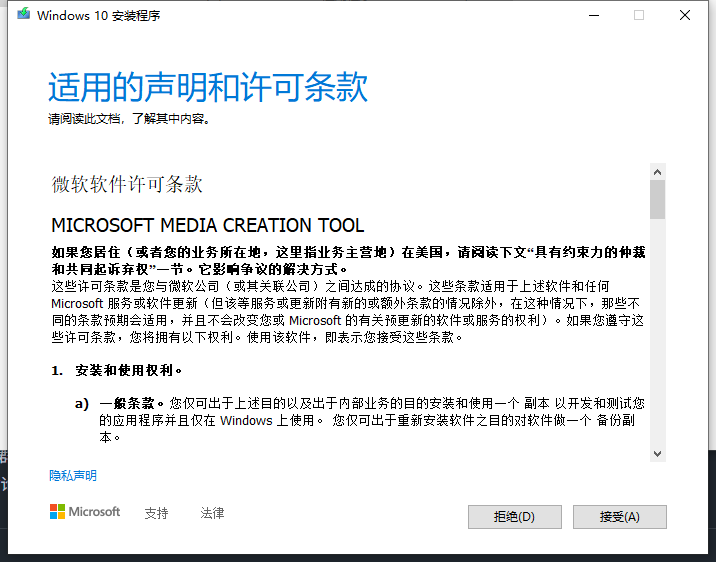Click the Microsoft logo in the footer

click(x=85, y=512)
